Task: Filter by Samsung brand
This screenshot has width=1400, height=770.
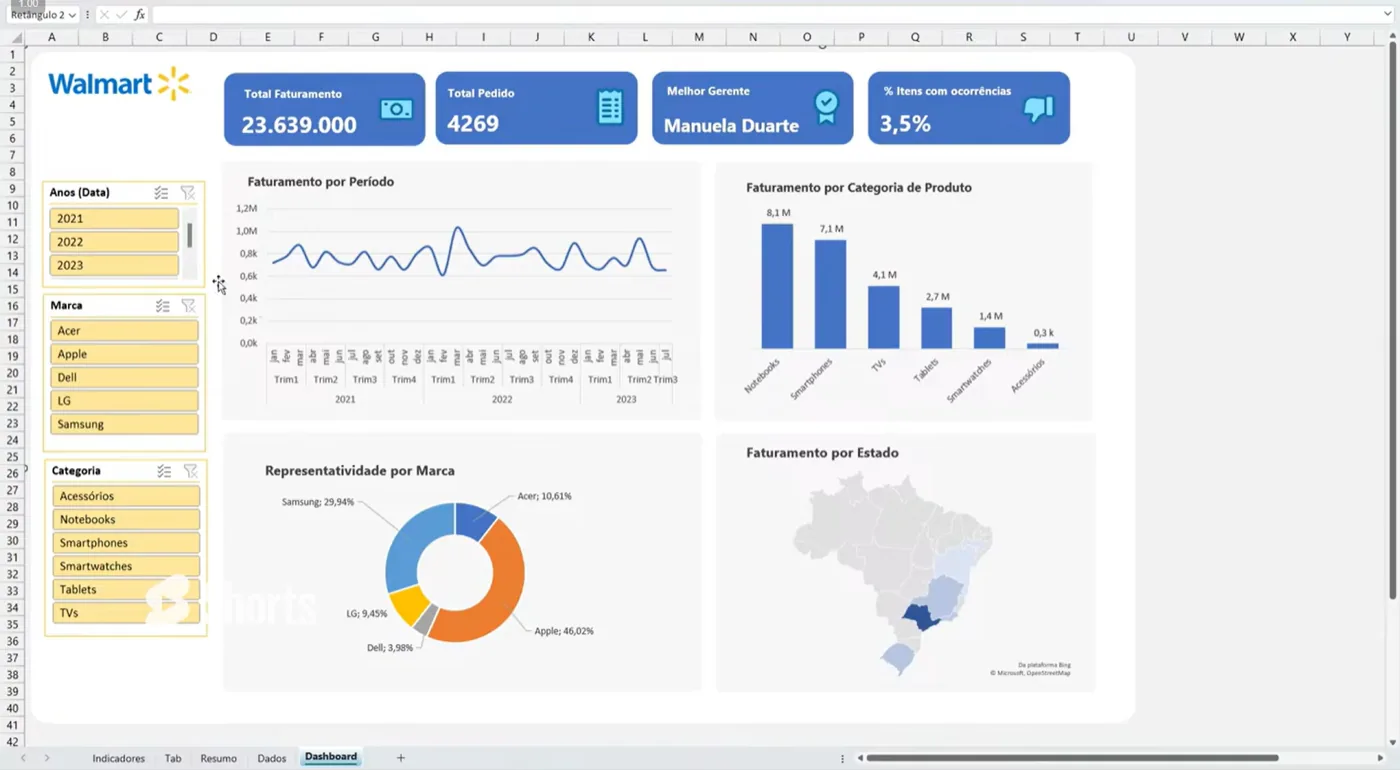Action: pos(124,424)
